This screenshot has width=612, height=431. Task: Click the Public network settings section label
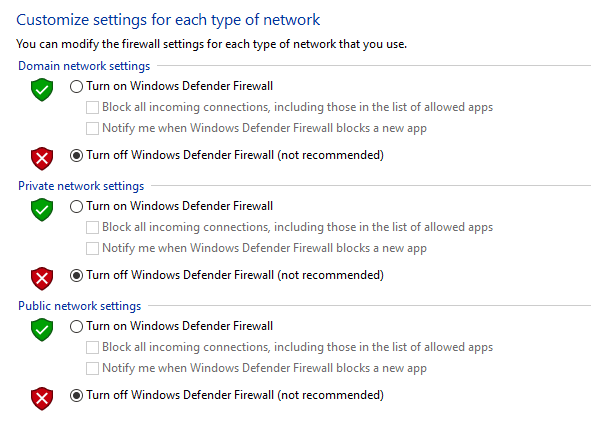pos(80,306)
